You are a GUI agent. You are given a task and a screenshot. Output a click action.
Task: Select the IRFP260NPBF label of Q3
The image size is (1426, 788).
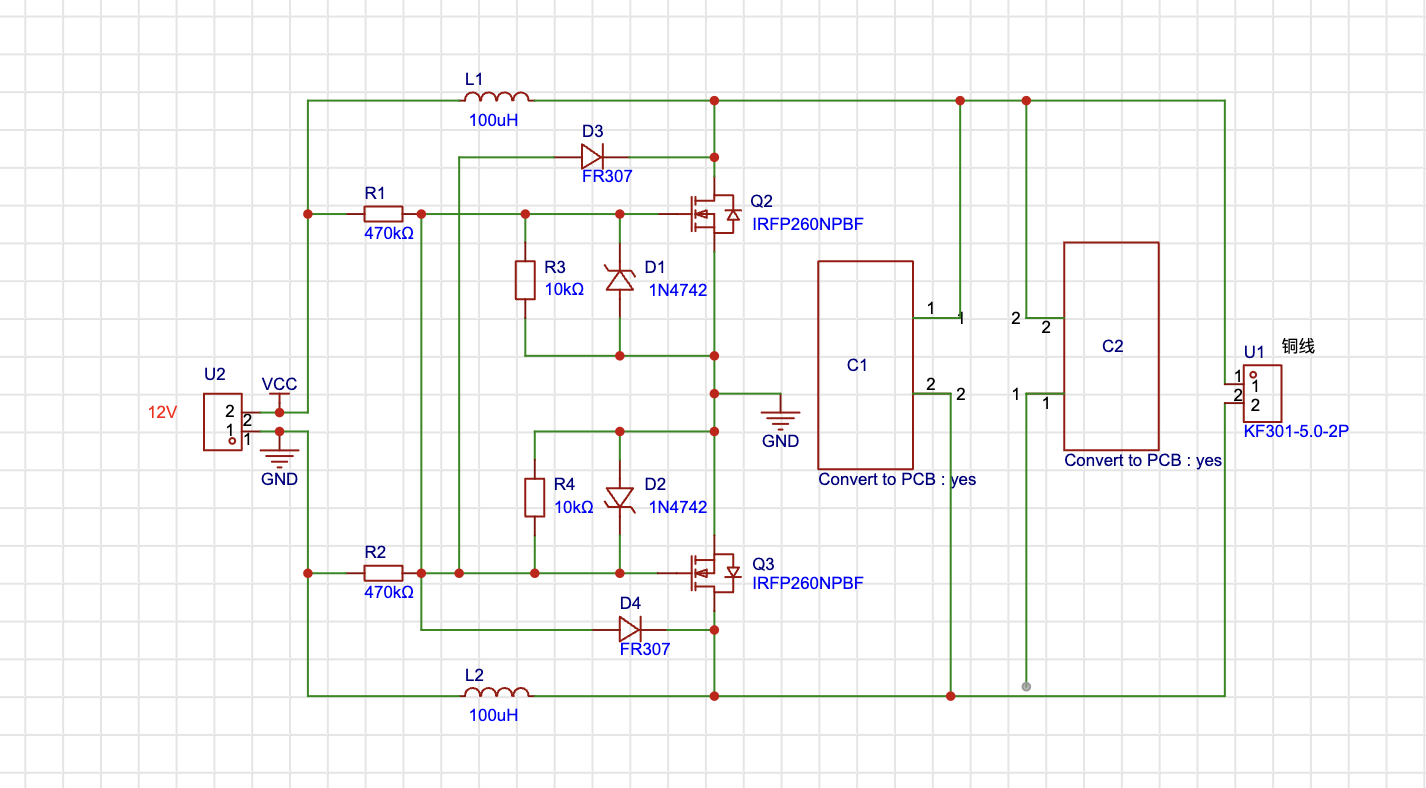click(808, 583)
